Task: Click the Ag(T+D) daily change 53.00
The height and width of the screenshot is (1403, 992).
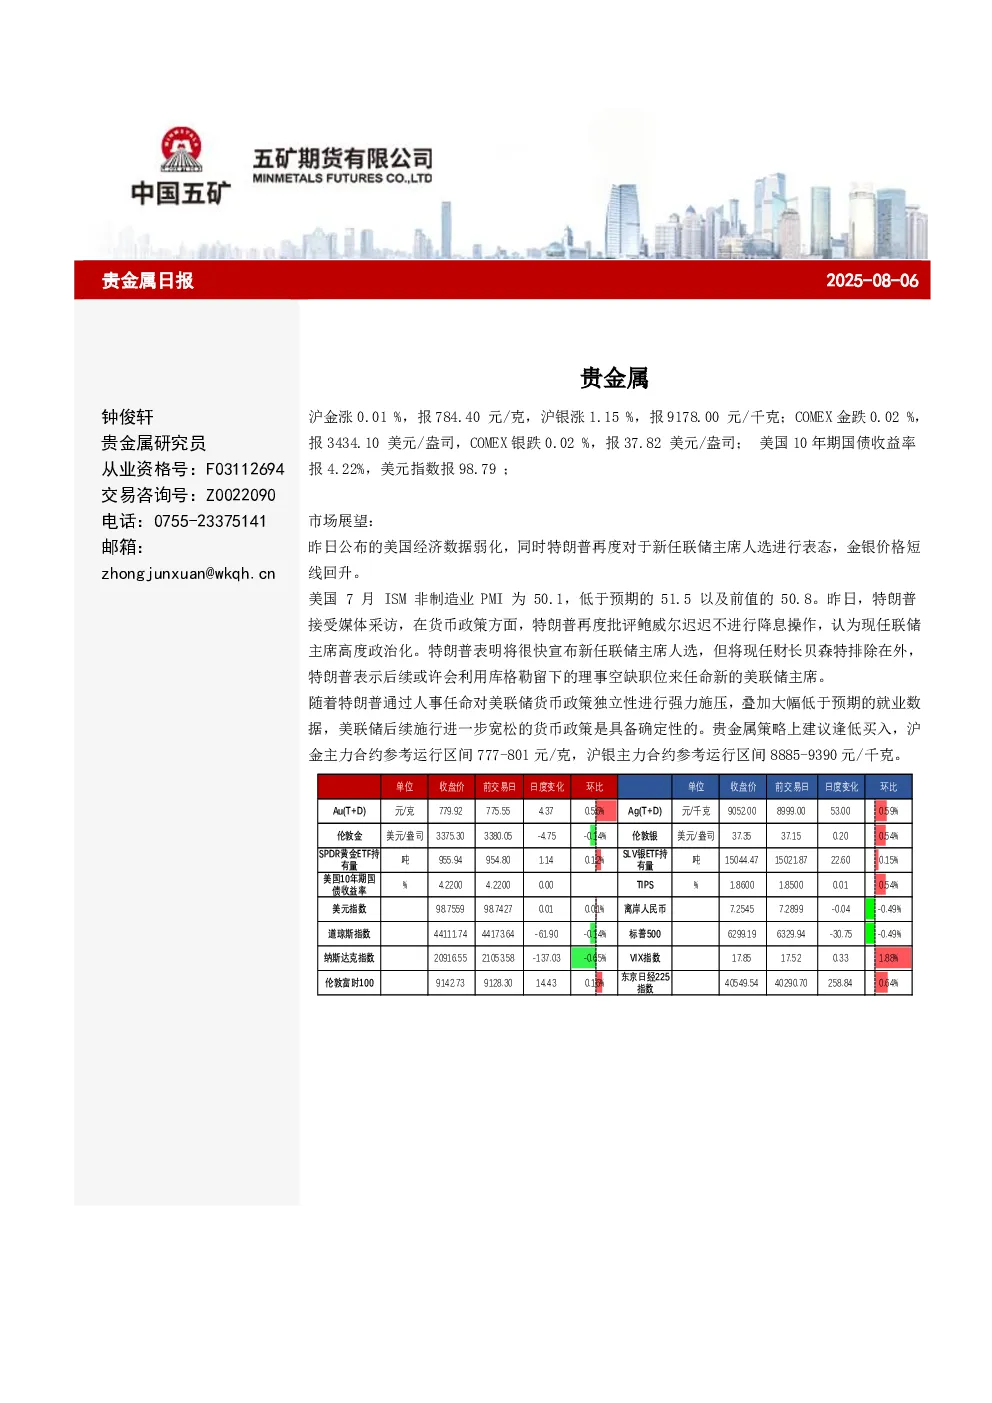Action: [840, 811]
